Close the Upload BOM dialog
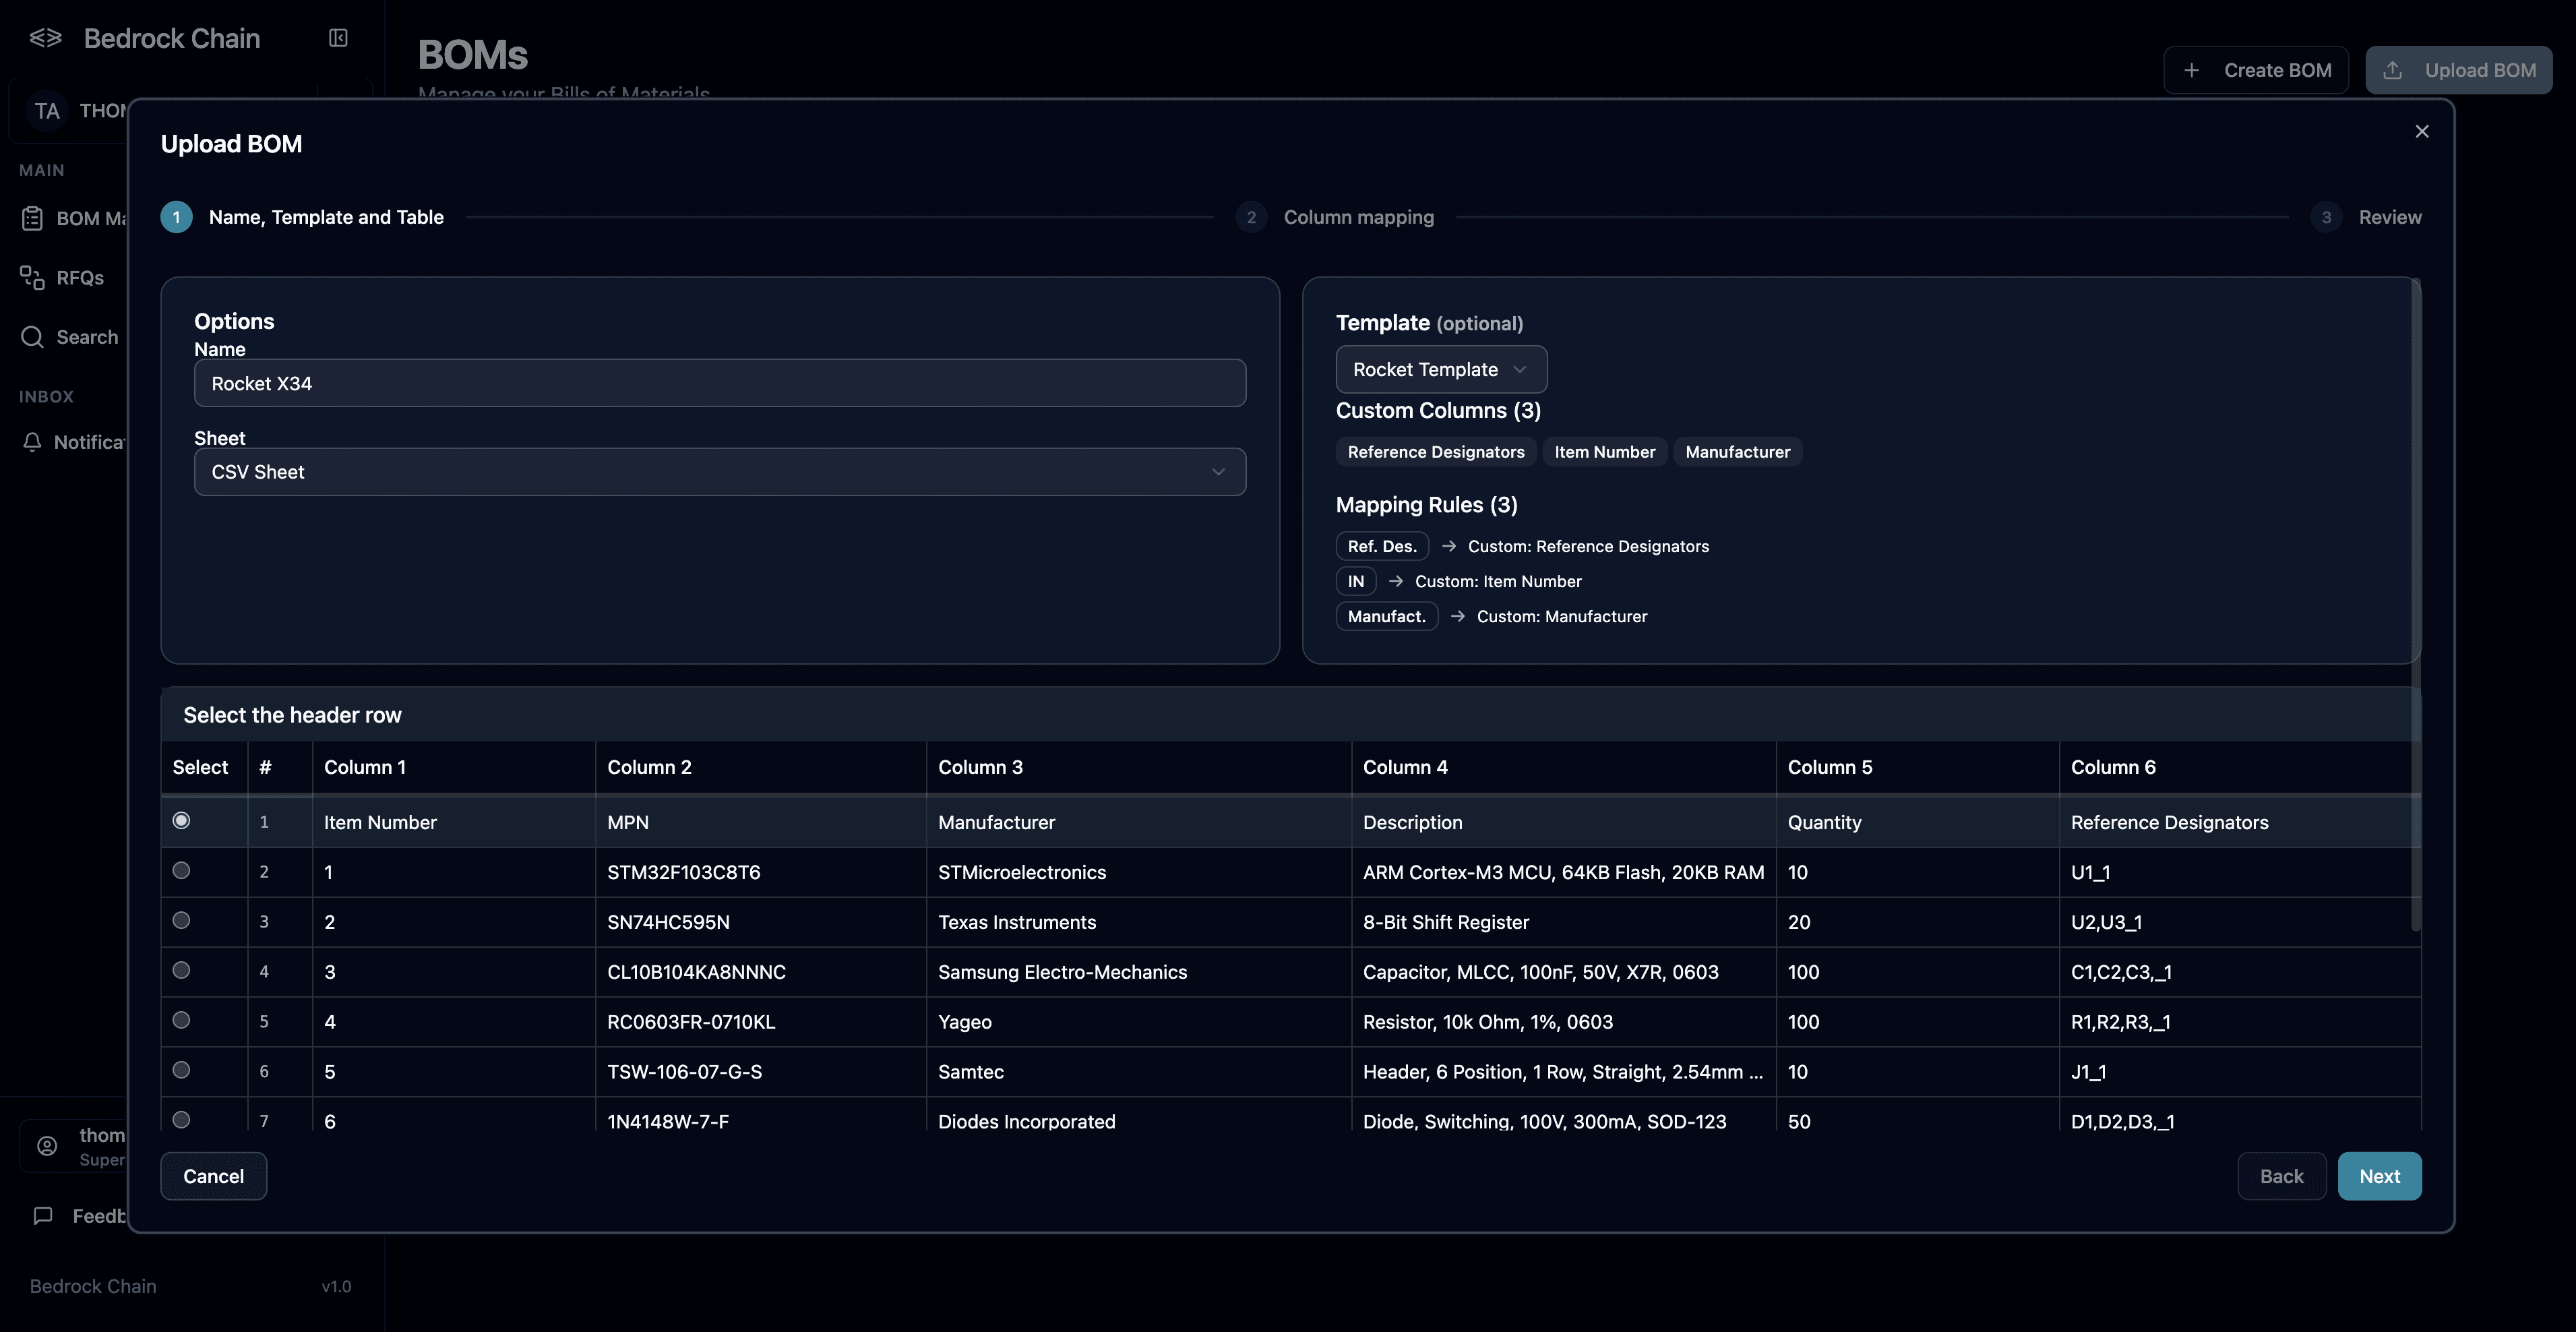Viewport: 2576px width, 1332px height. [2421, 131]
